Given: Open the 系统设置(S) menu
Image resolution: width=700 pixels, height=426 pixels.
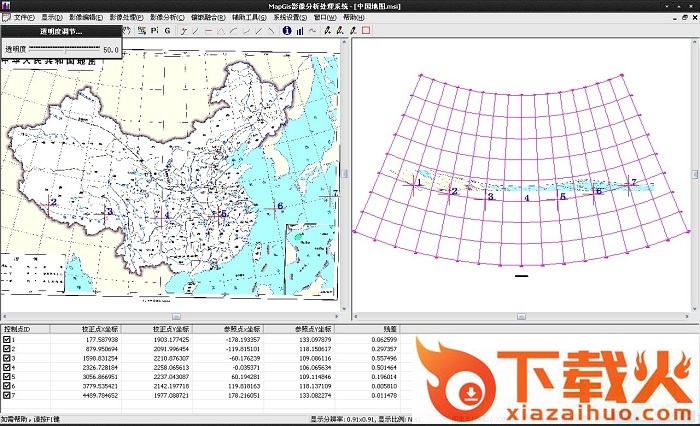Looking at the screenshot, I should (x=290, y=17).
